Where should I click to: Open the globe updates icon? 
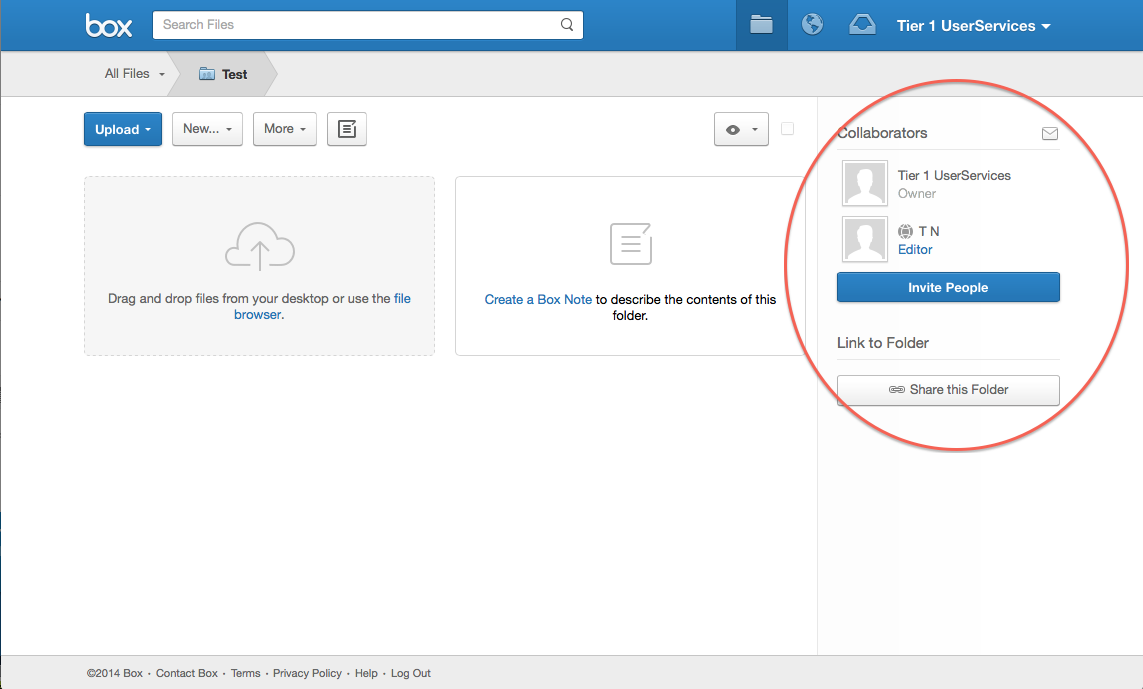[813, 25]
